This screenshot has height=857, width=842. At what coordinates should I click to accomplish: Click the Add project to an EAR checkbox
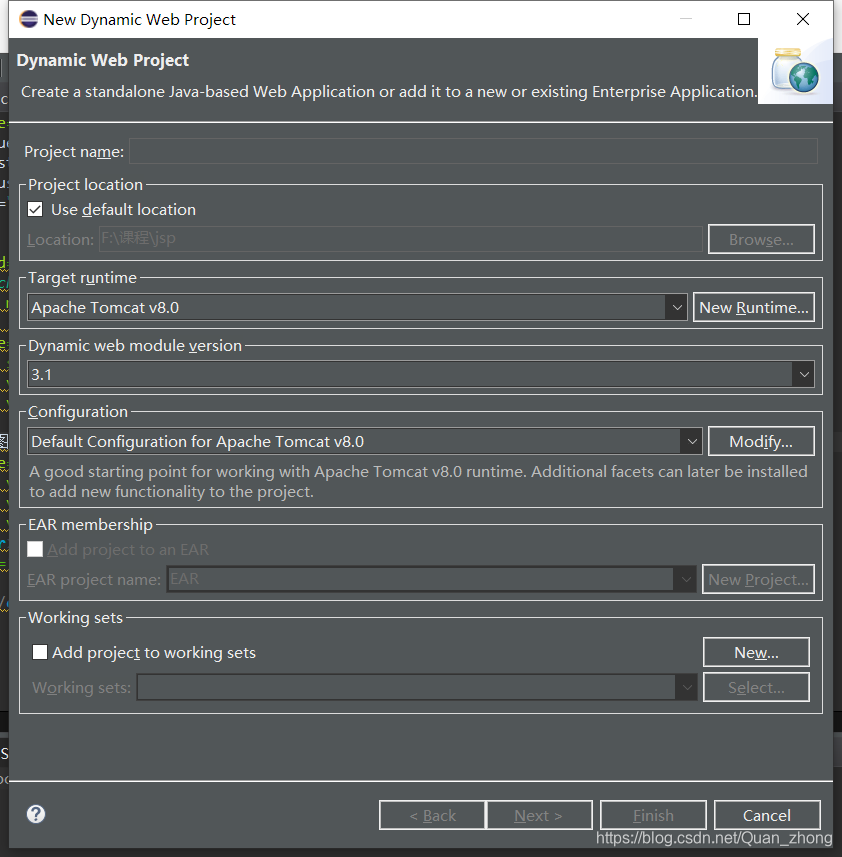pos(35,549)
